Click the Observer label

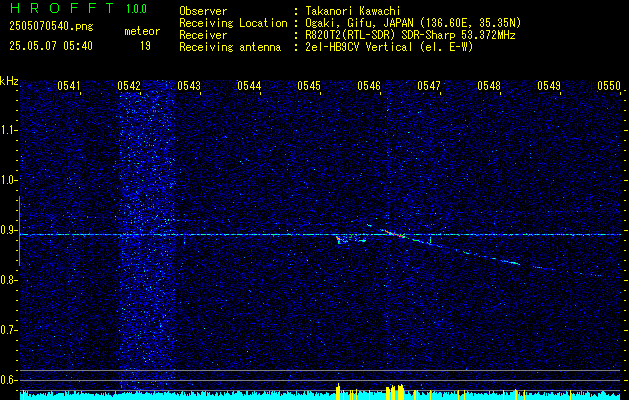click(x=203, y=11)
